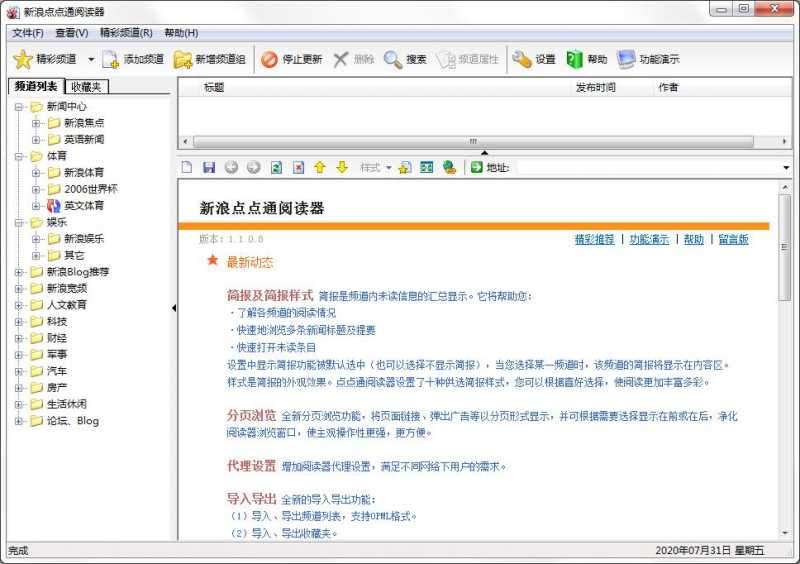Select the 人文教育 folder

point(59,305)
